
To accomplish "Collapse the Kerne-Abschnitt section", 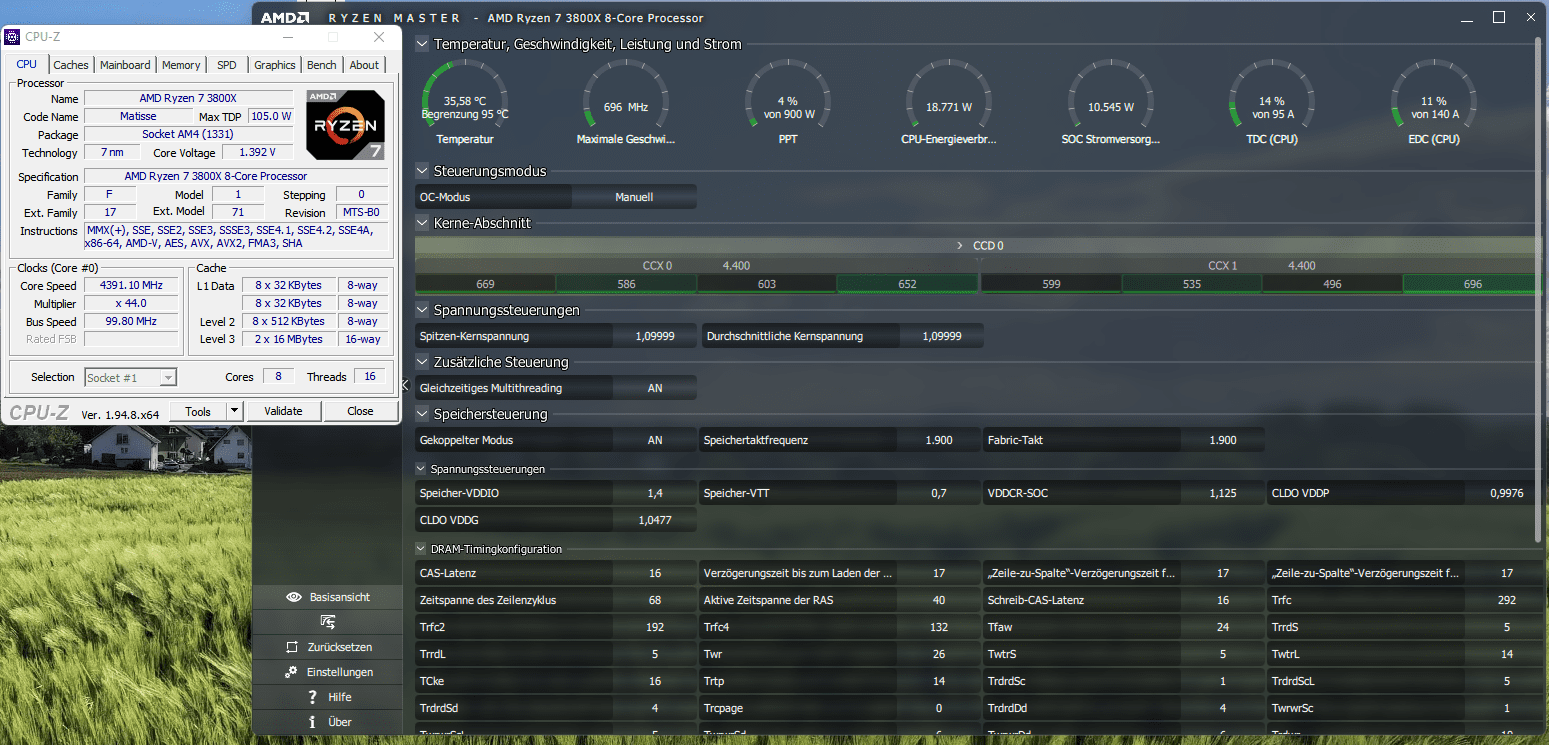I will tap(421, 223).
